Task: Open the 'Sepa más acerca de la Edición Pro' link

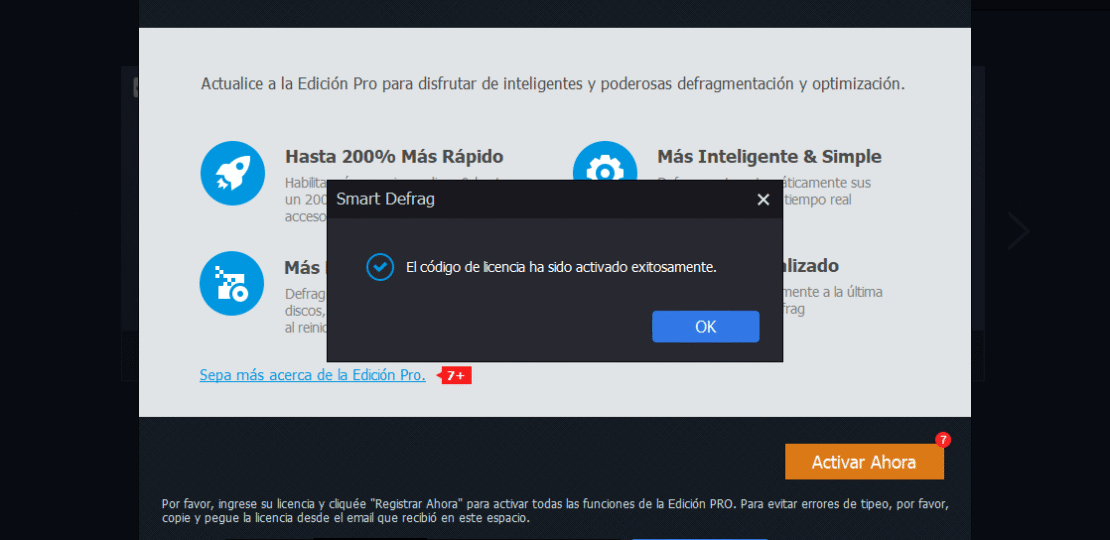Action: point(313,375)
